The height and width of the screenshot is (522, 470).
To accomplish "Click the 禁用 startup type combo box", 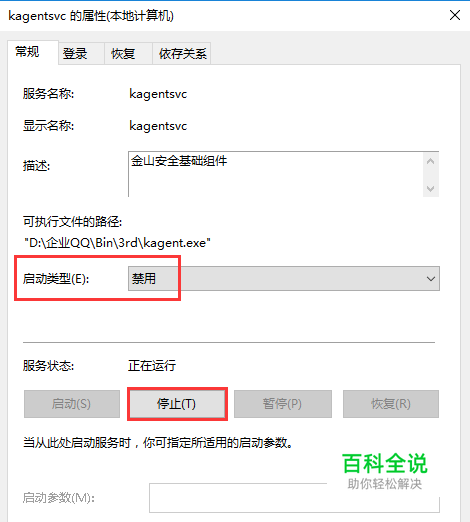I will pos(284,278).
